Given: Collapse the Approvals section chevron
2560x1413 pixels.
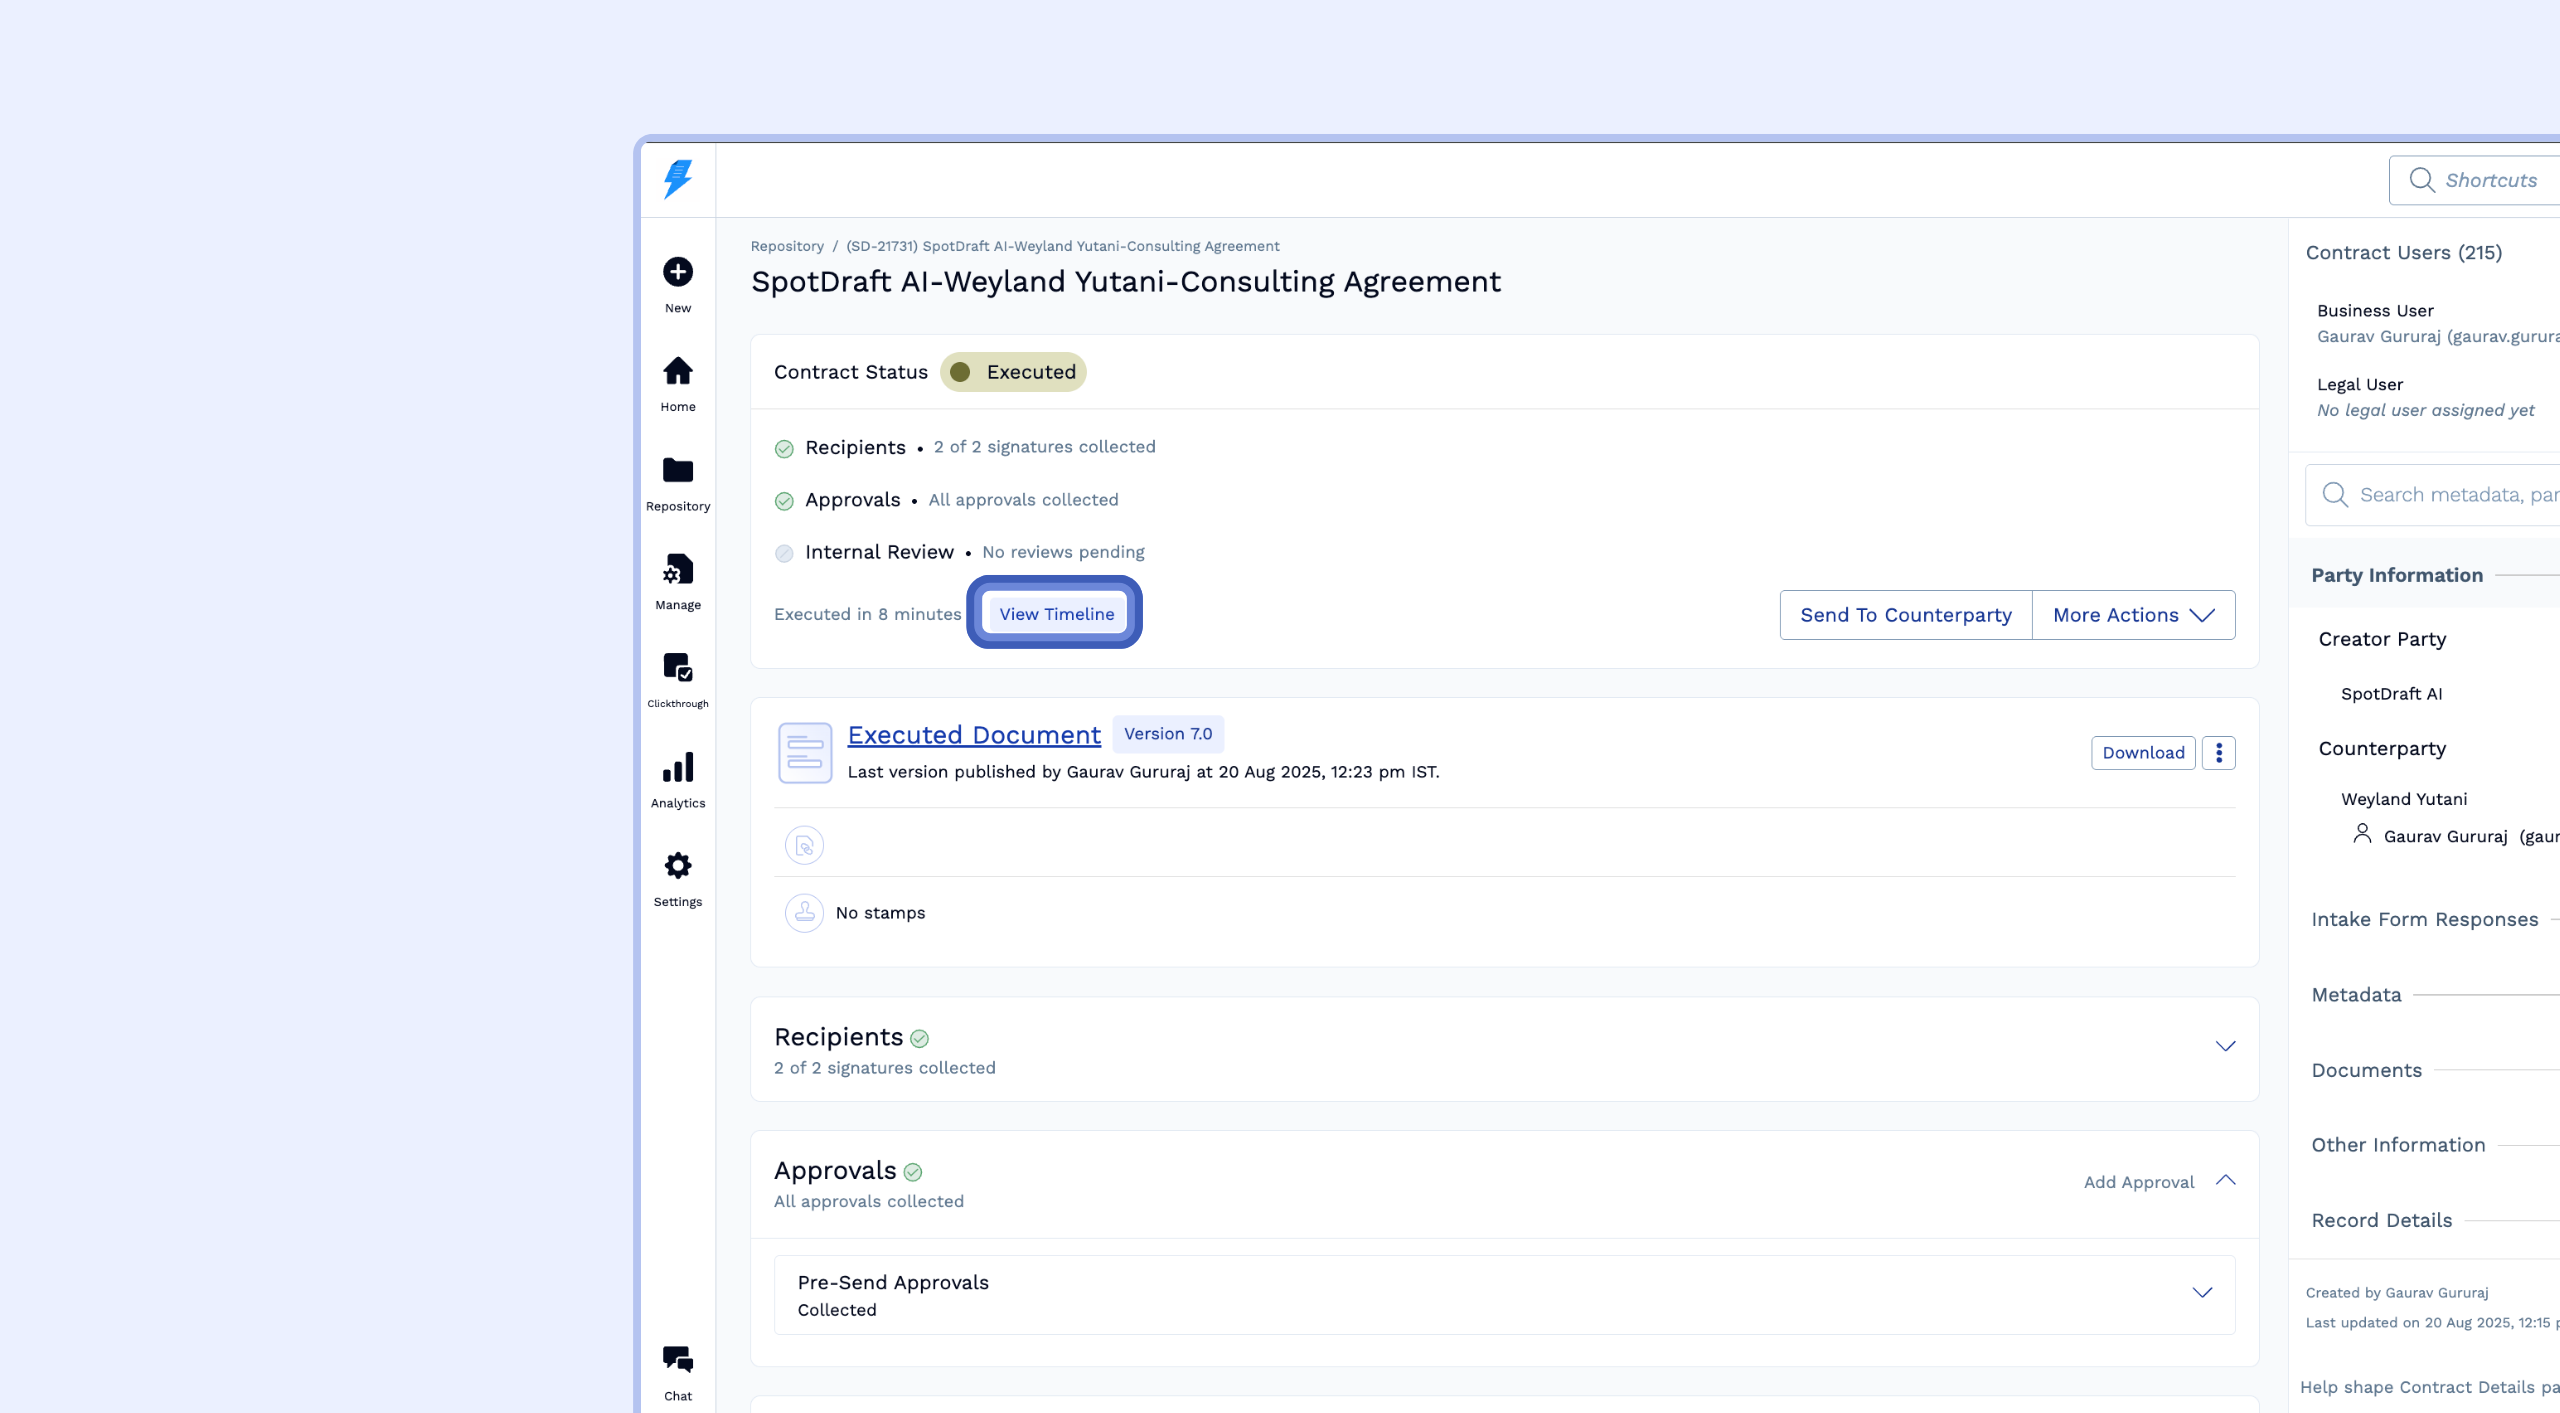Looking at the screenshot, I should click(2224, 1181).
